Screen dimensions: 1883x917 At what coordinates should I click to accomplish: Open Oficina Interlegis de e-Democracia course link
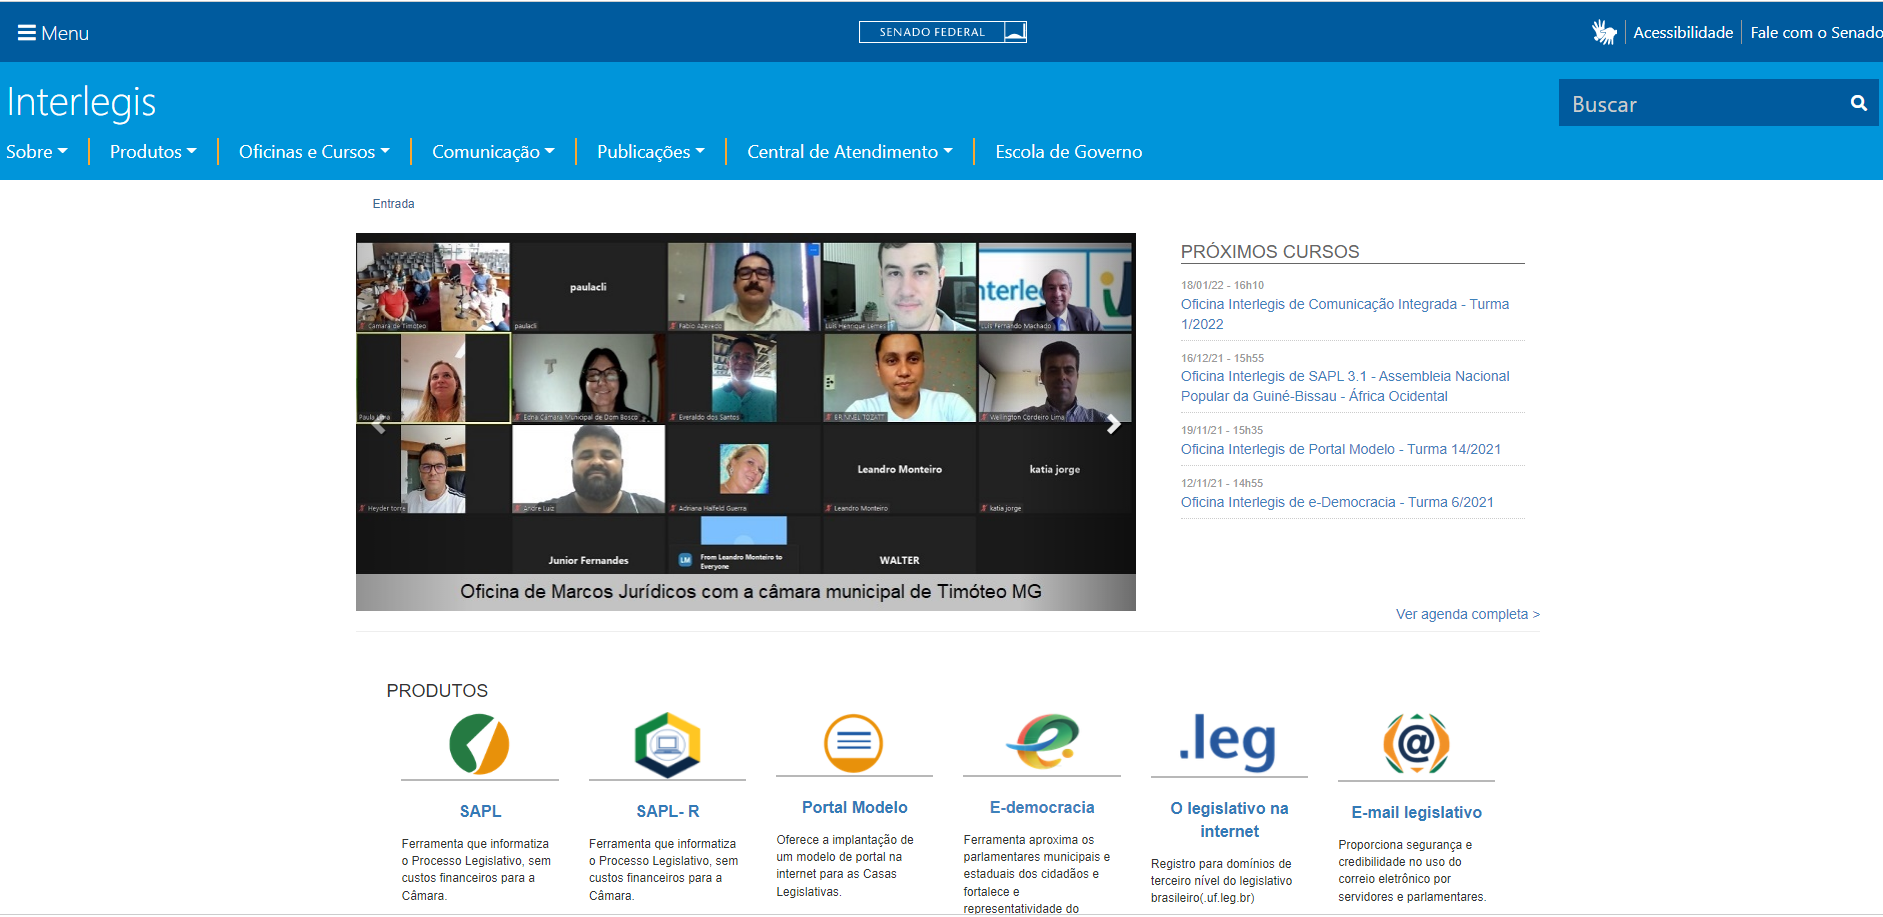1337,502
